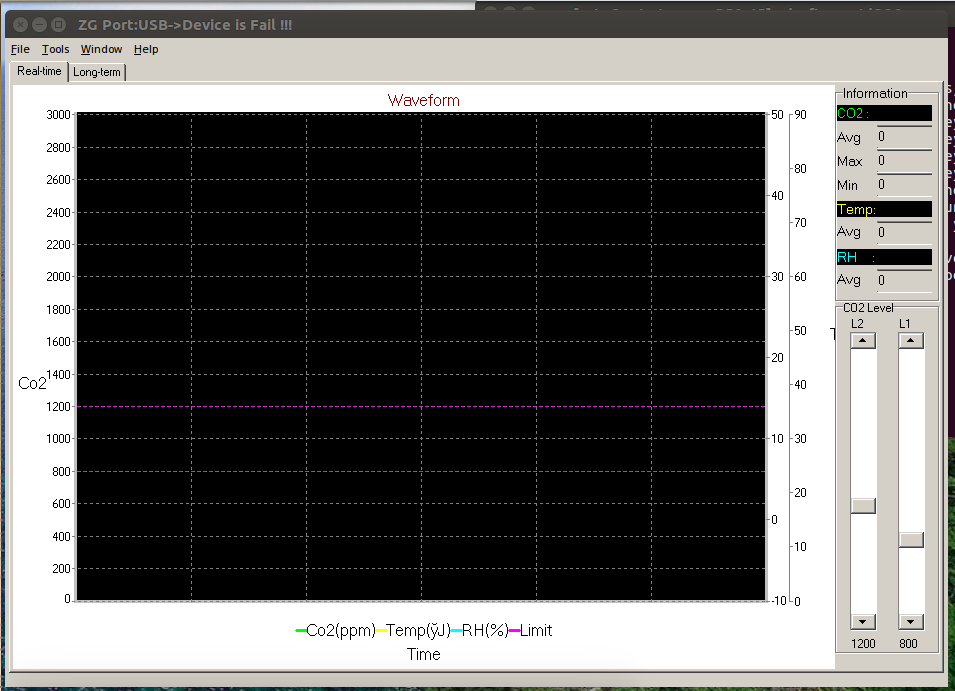This screenshot has height=691, width=955.
Task: Click the yellow Temp header label
Action: point(884,209)
